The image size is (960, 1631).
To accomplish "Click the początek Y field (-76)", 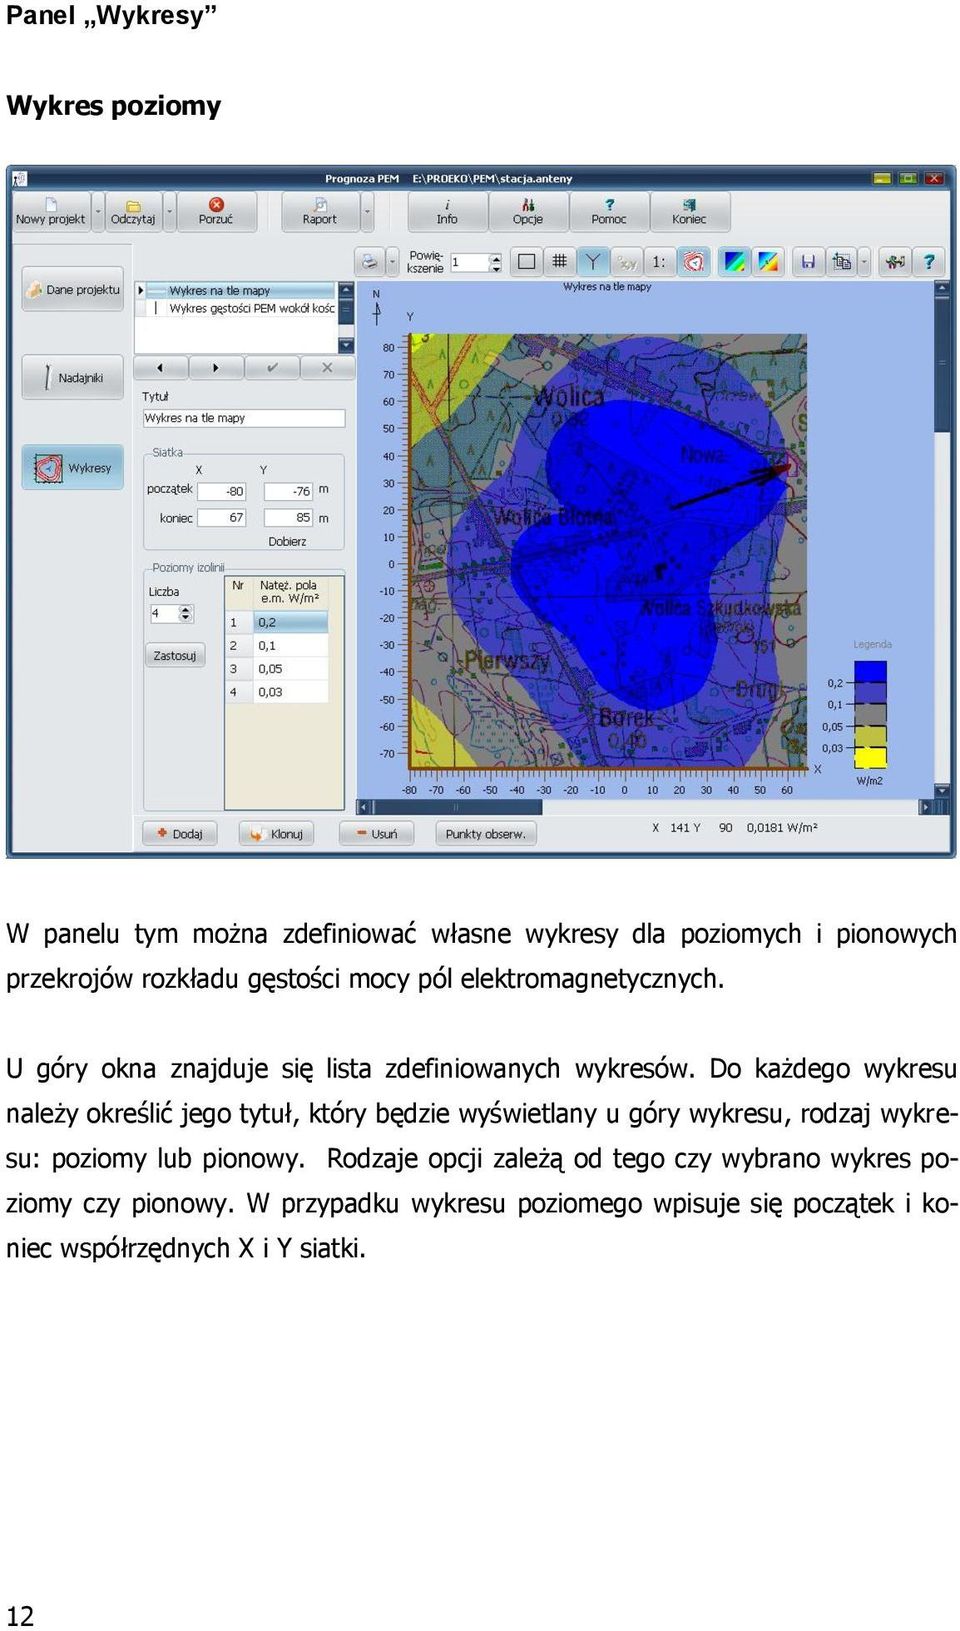I will pos(289,491).
